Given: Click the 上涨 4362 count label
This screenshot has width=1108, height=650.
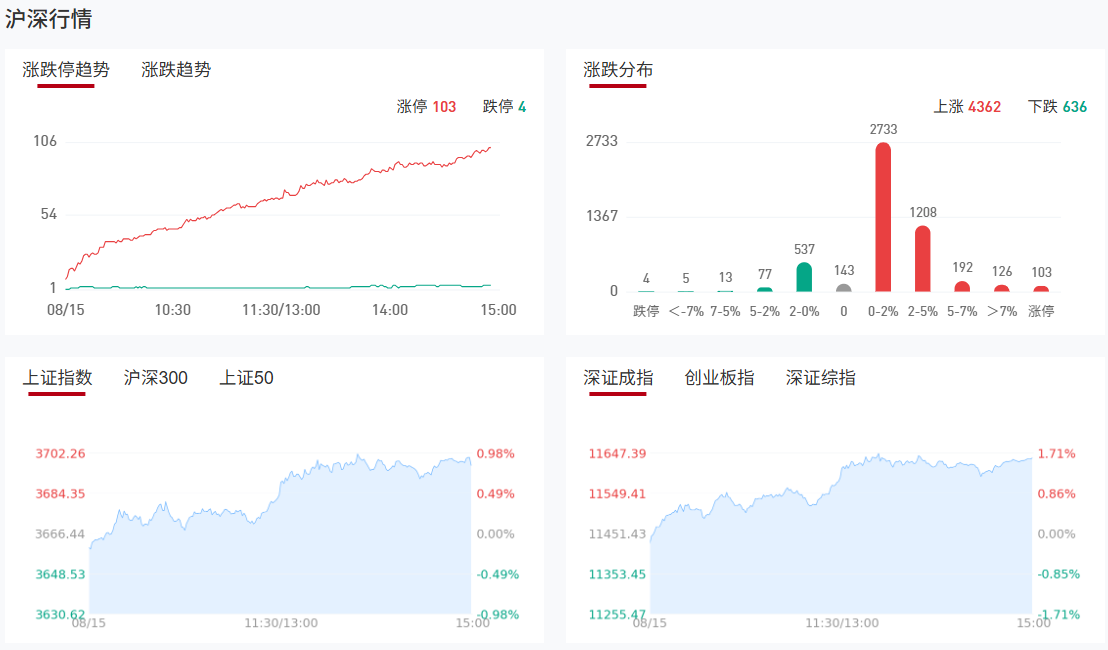Looking at the screenshot, I should coord(967,107).
